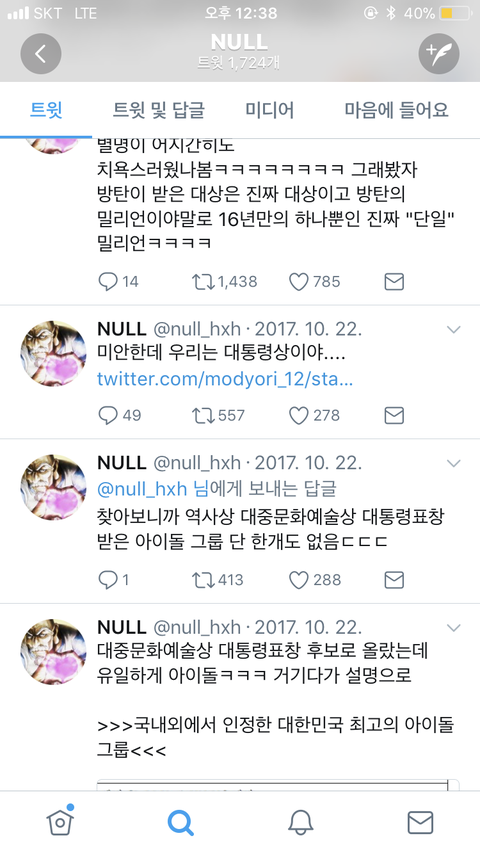
Task: Retweet the tweet with 557 retweets
Action: point(218,416)
